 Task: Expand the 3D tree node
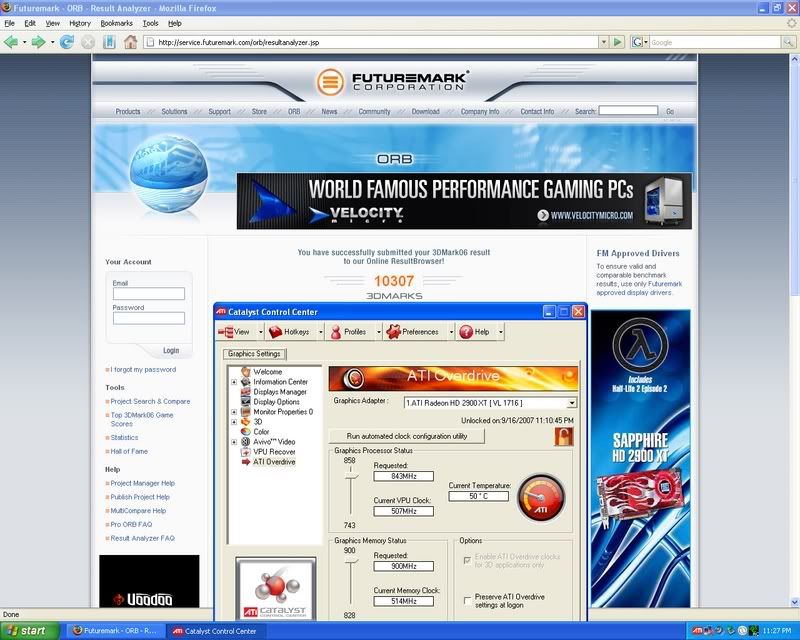(234, 422)
